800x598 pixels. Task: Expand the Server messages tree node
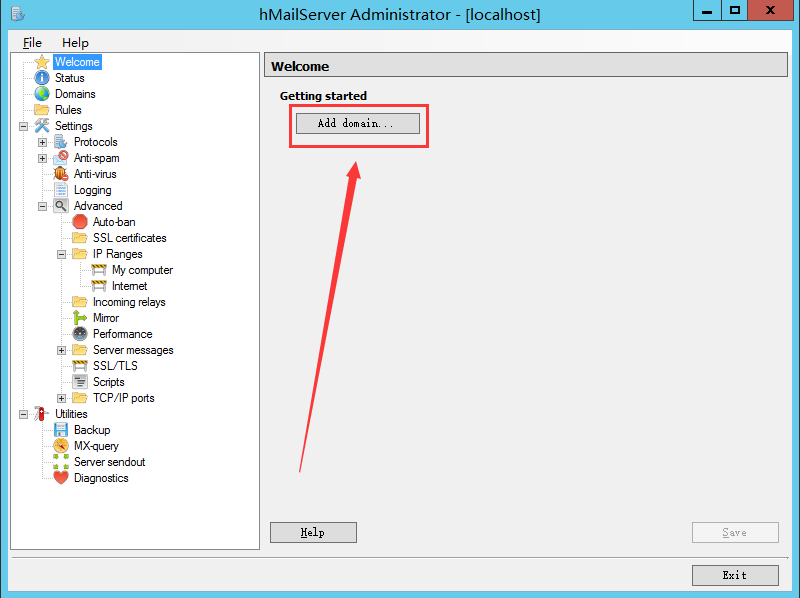click(61, 350)
